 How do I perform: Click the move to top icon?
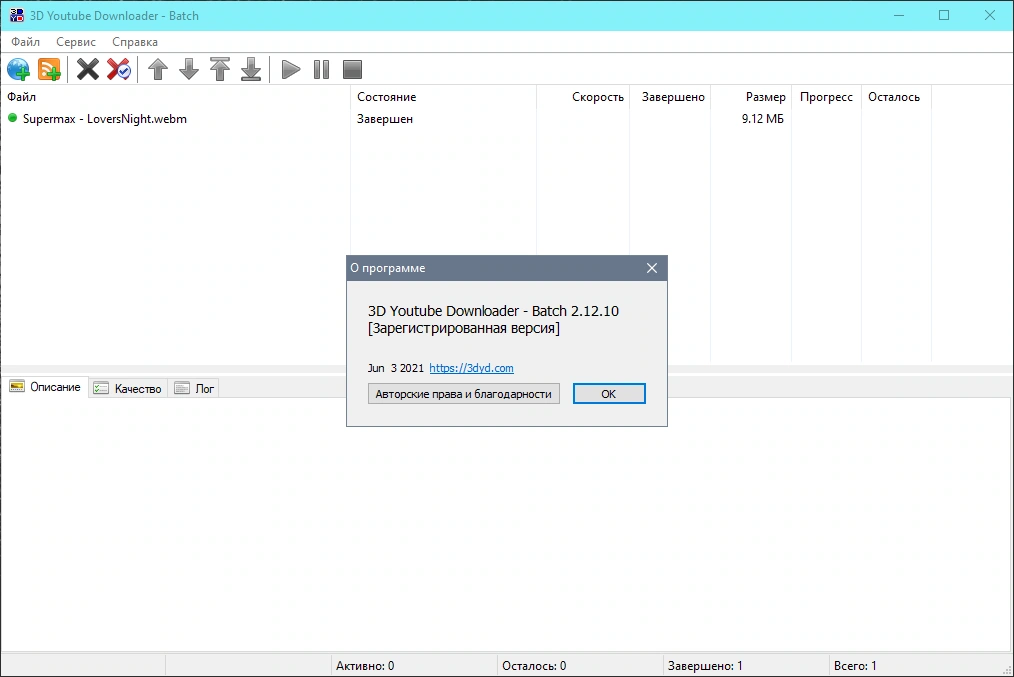coord(220,69)
